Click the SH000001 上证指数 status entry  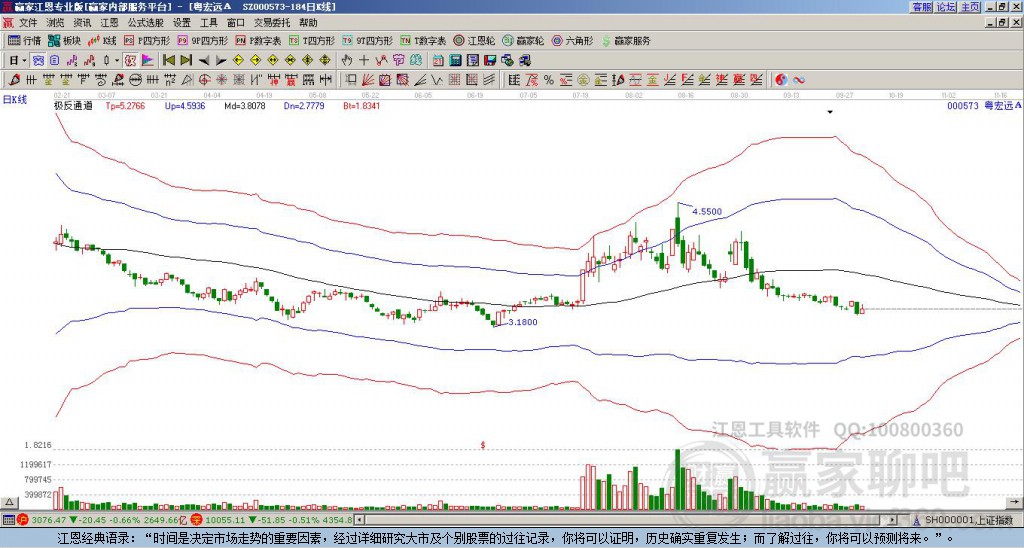click(968, 520)
